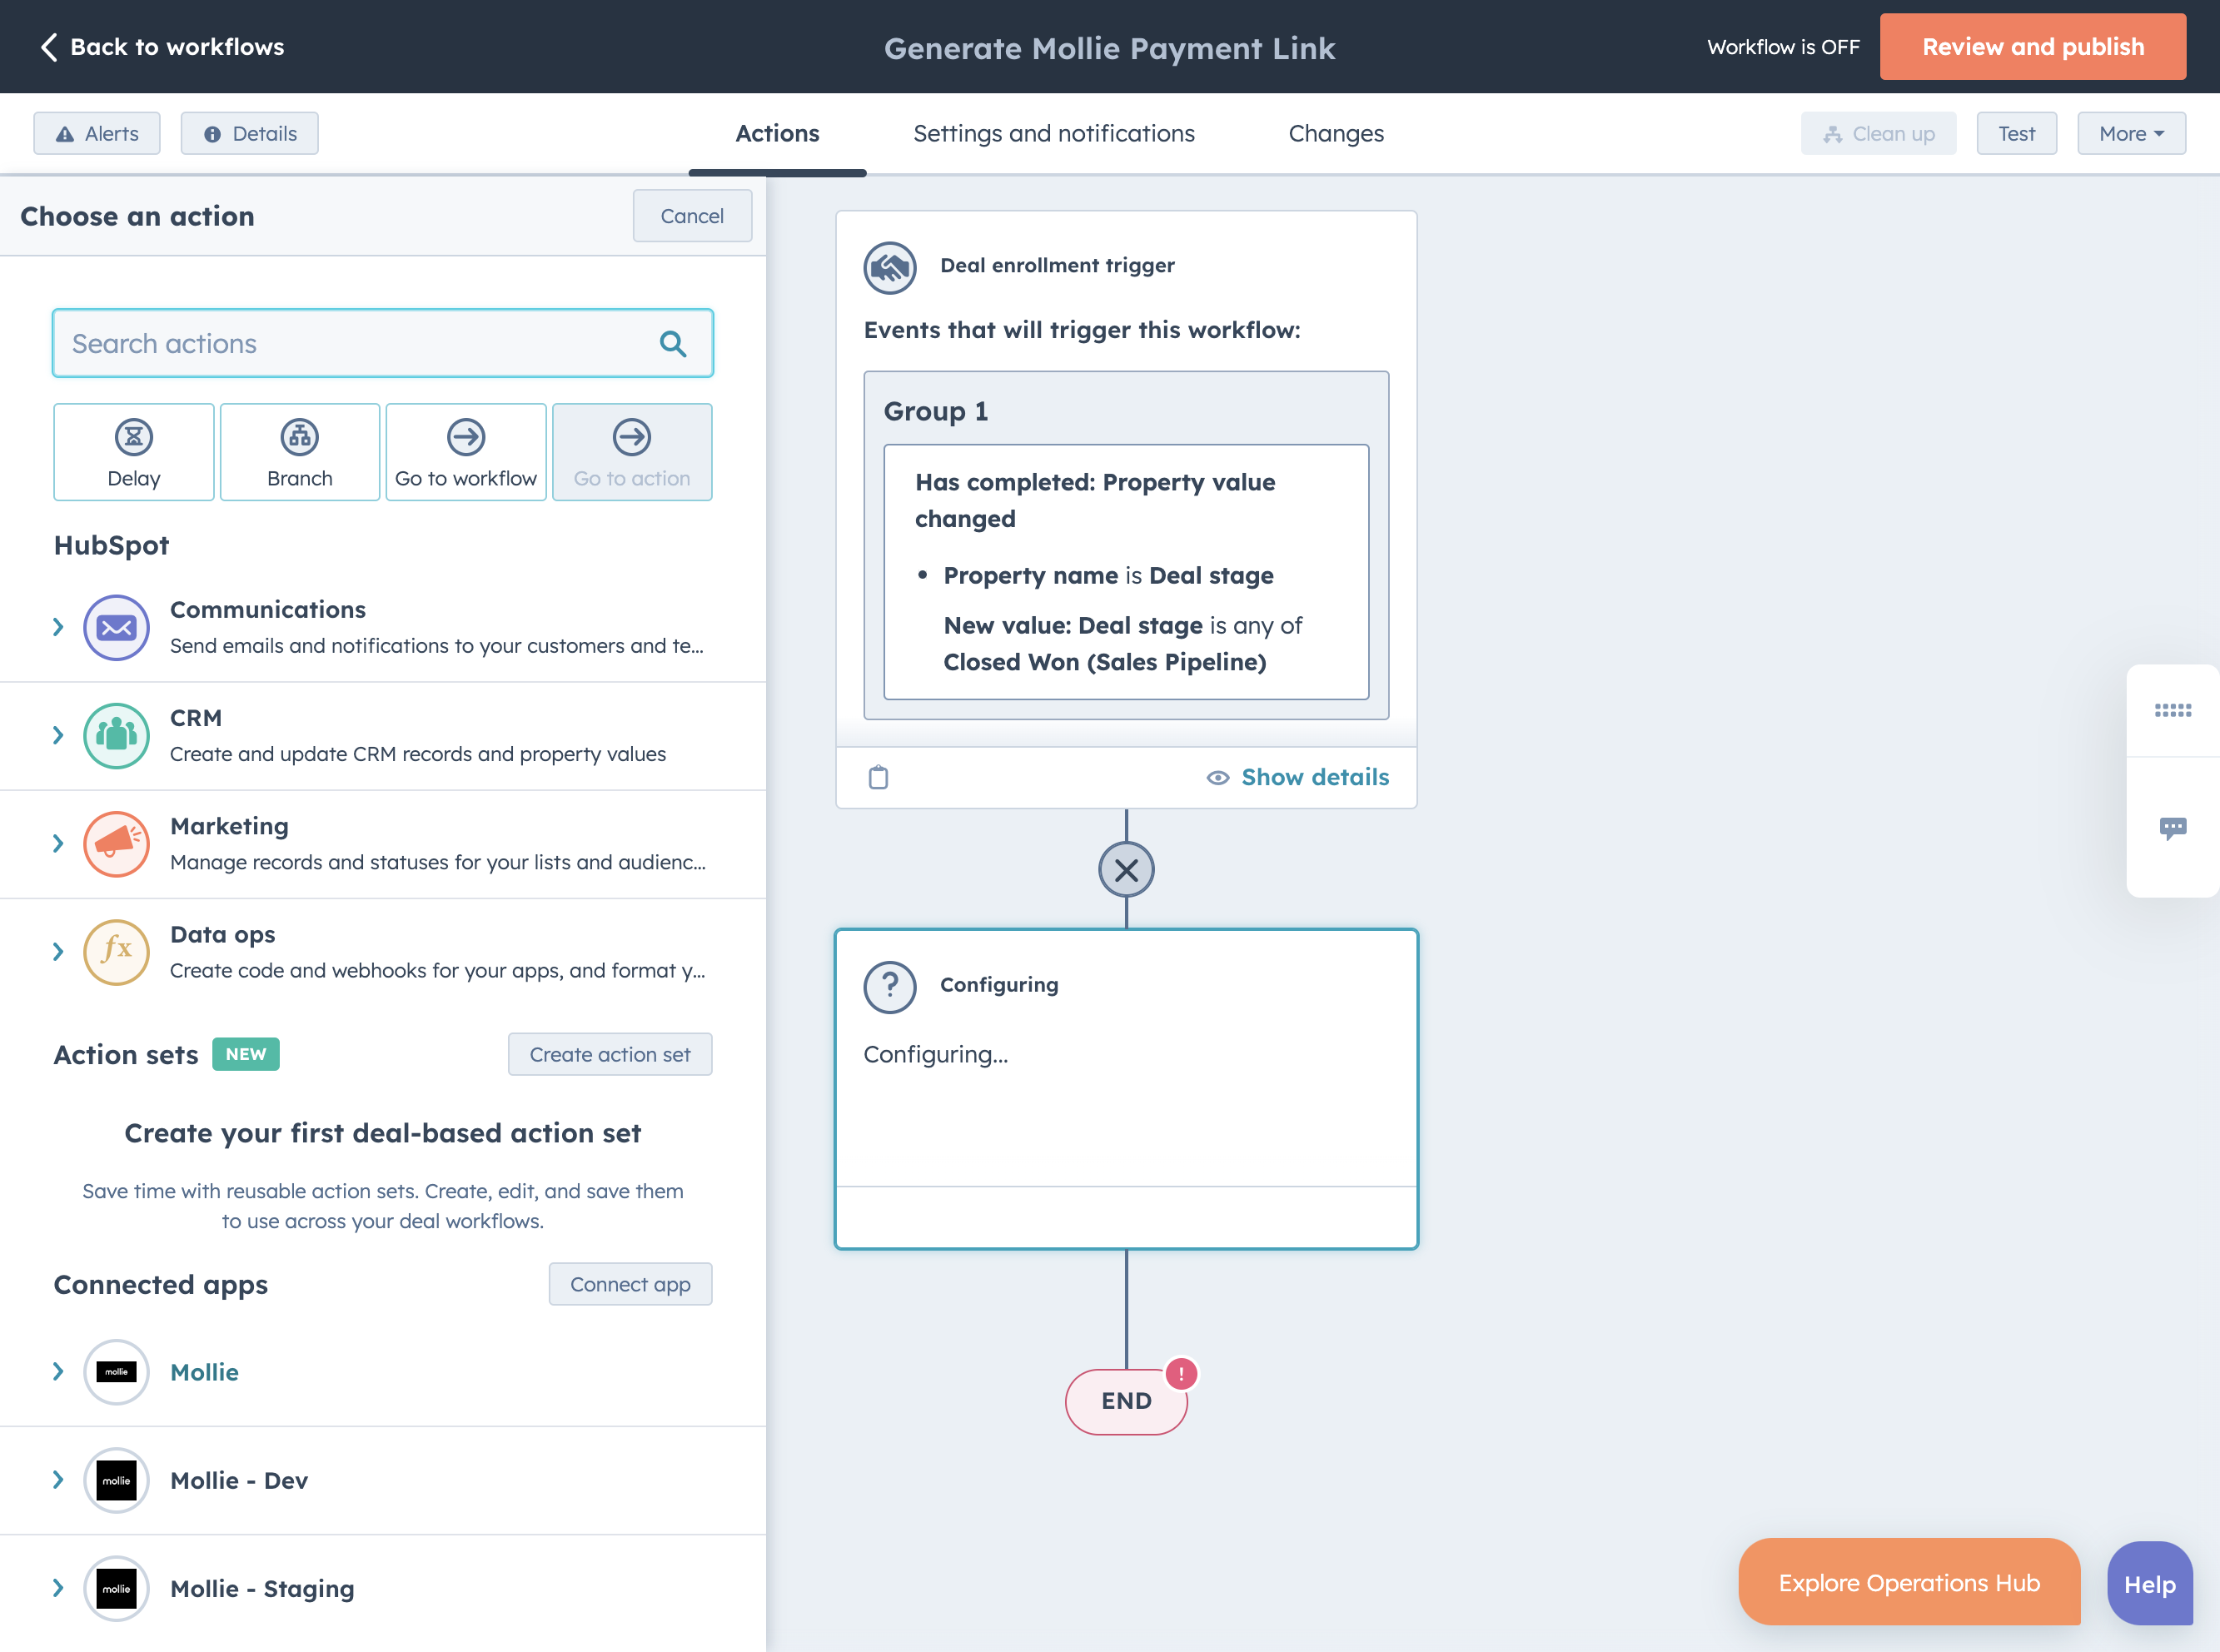Image resolution: width=2220 pixels, height=1652 pixels.
Task: Expand the Data ops category chevron
Action: pos(58,951)
